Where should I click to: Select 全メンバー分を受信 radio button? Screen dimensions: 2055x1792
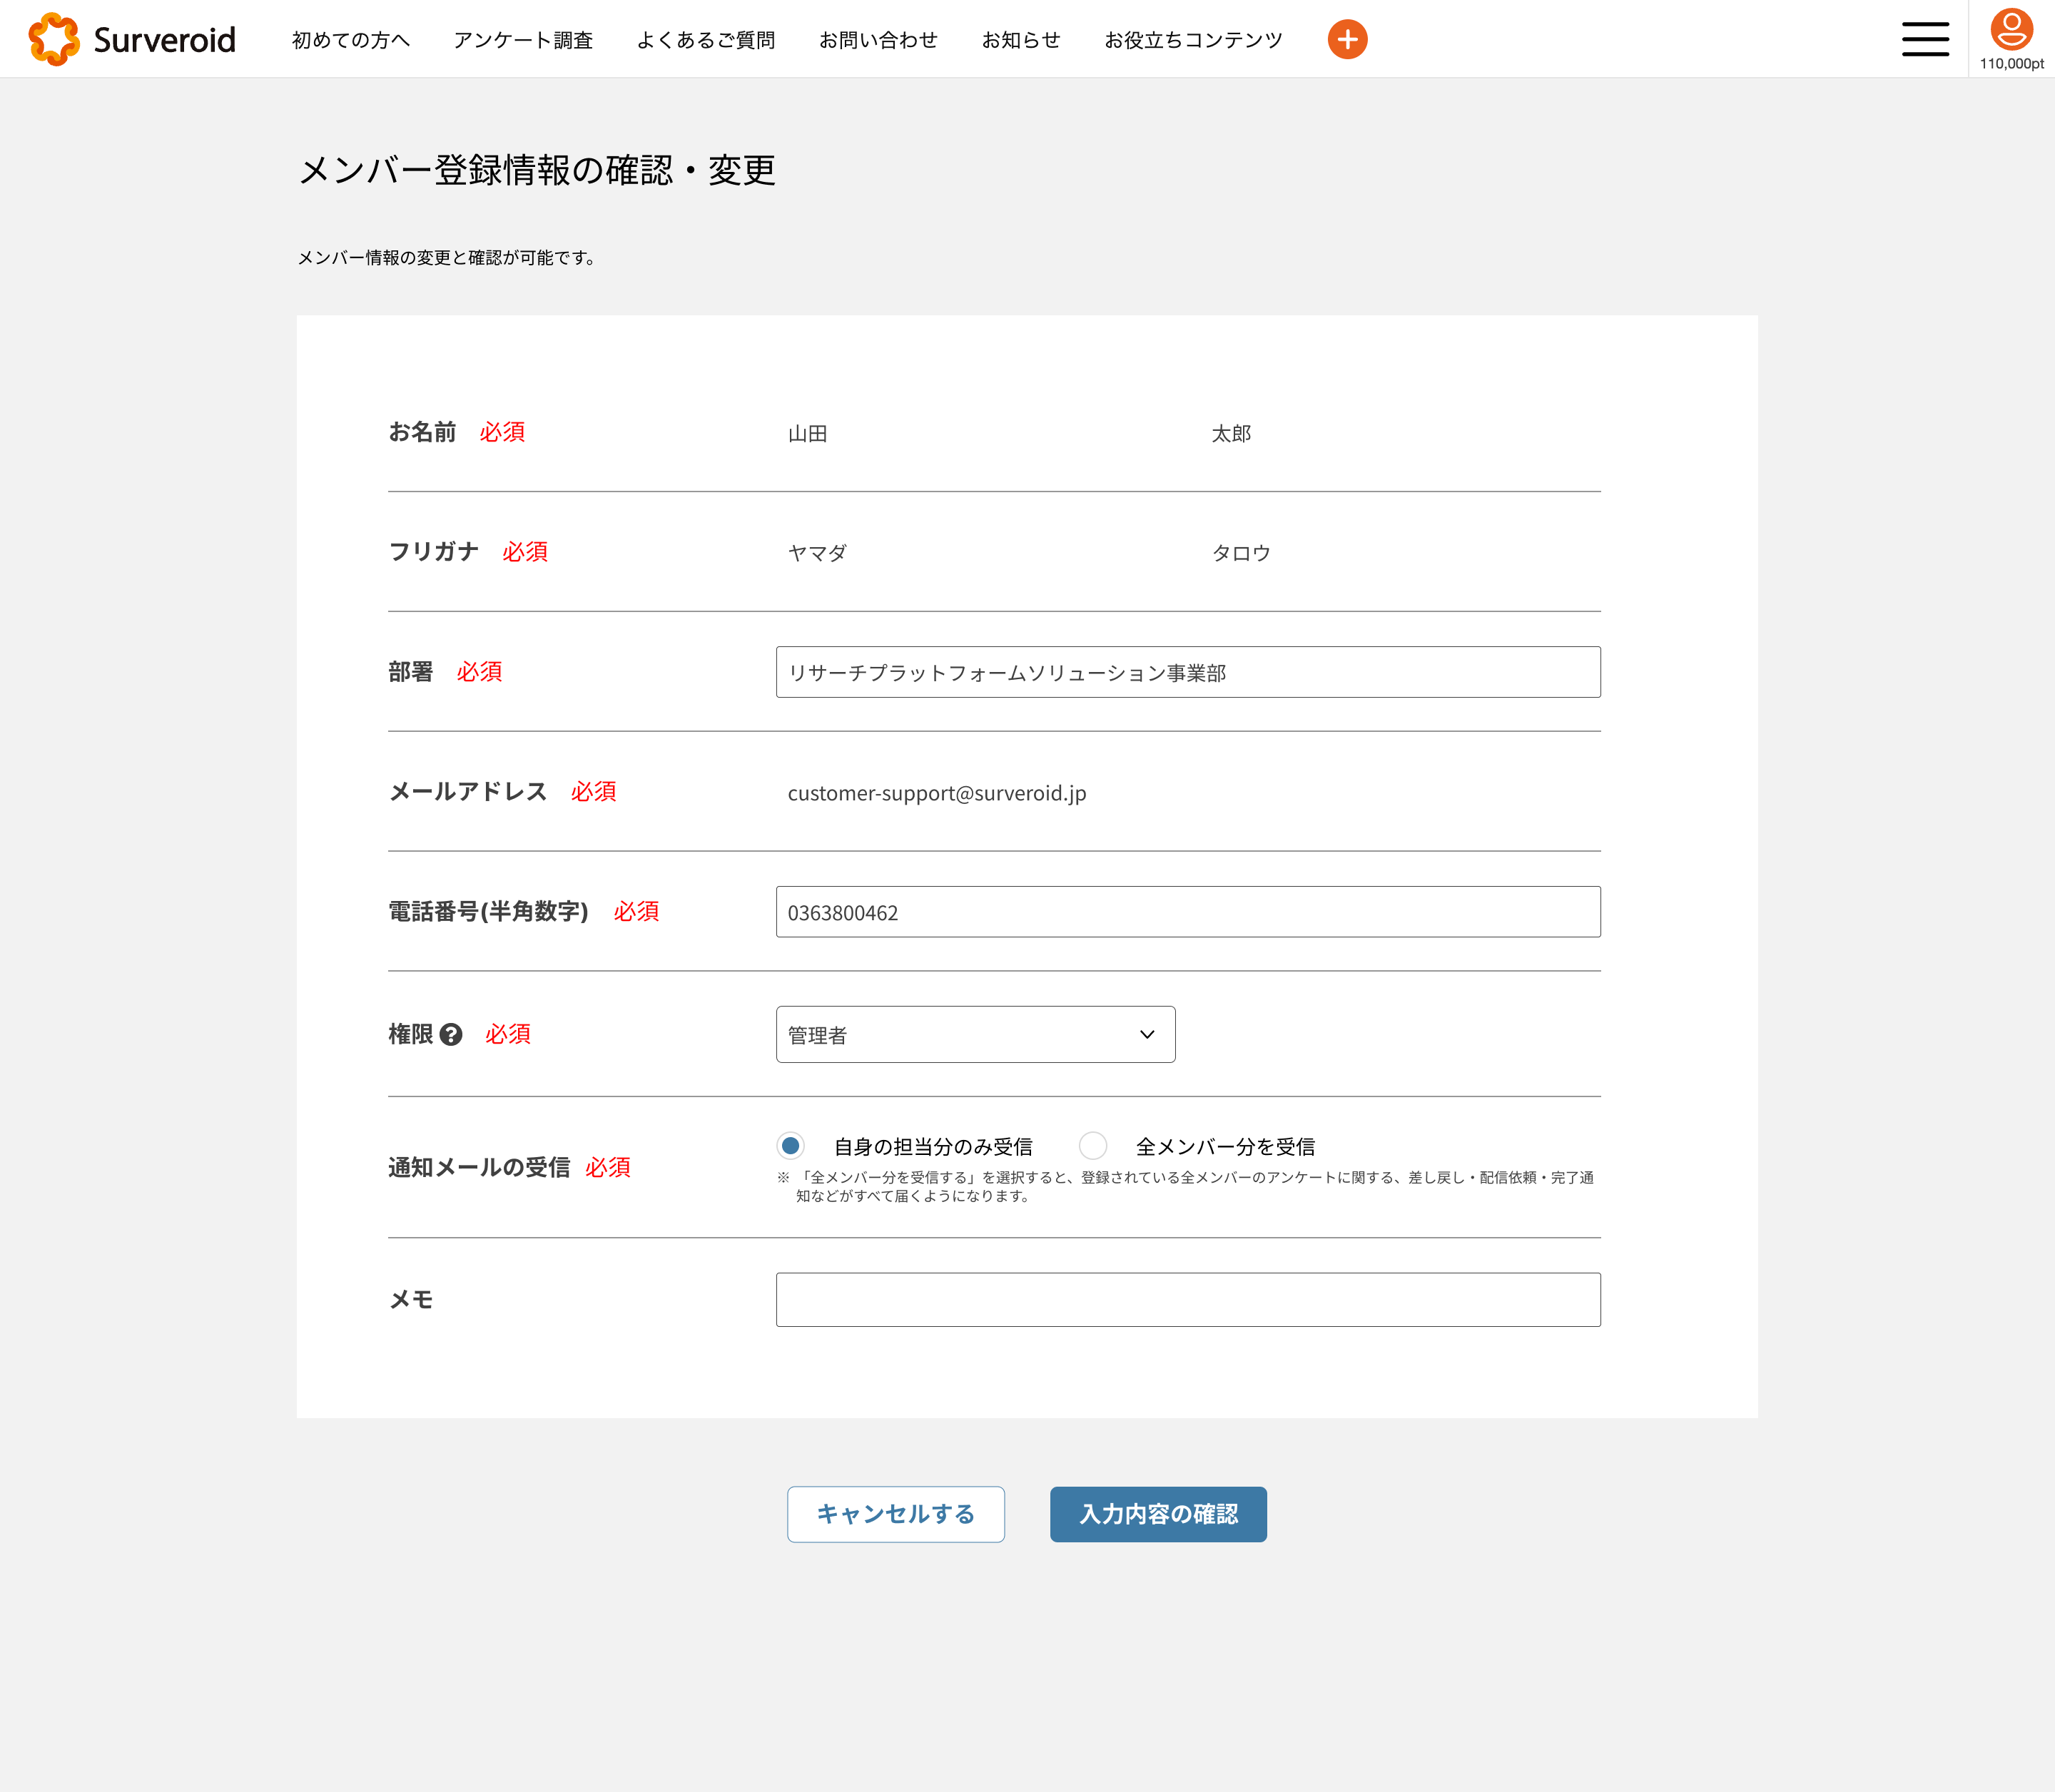tap(1093, 1146)
